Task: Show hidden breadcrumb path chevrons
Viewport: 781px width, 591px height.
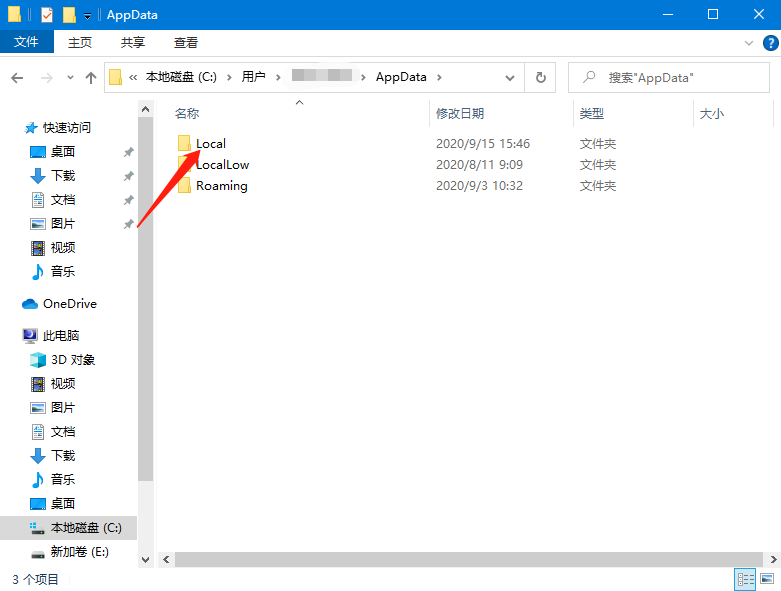Action: [x=133, y=77]
